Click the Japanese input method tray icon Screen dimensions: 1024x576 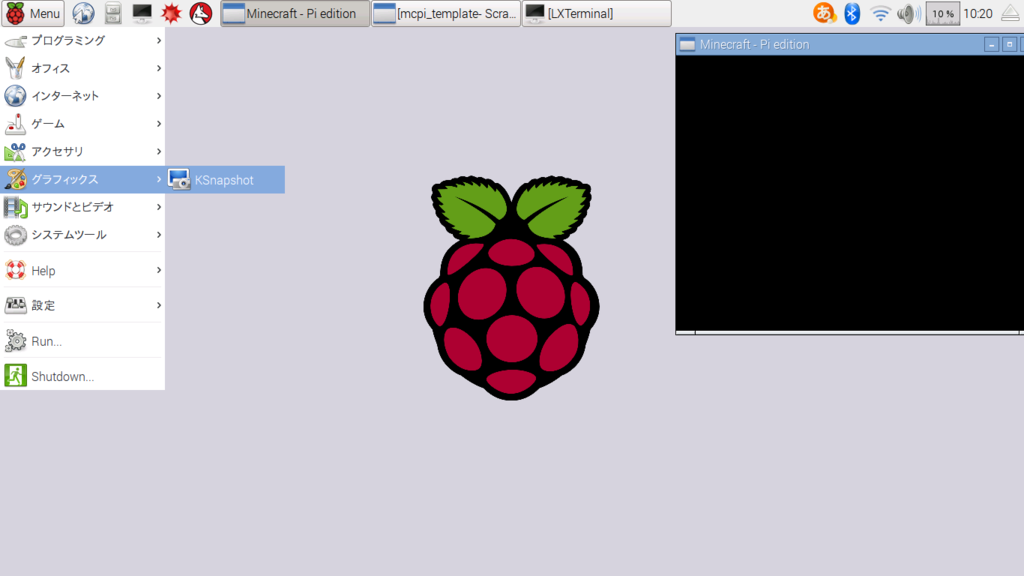click(x=824, y=13)
